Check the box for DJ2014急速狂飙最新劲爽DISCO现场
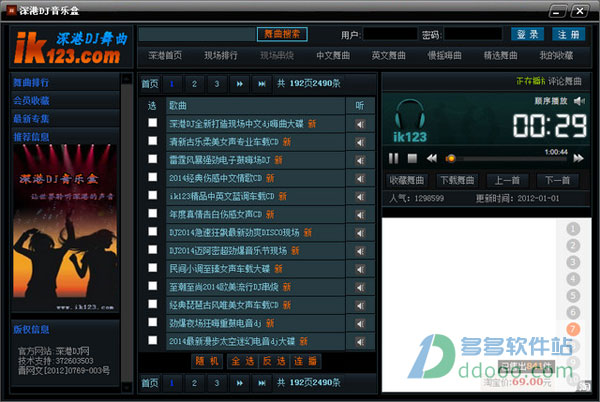600x402 pixels. [153, 231]
